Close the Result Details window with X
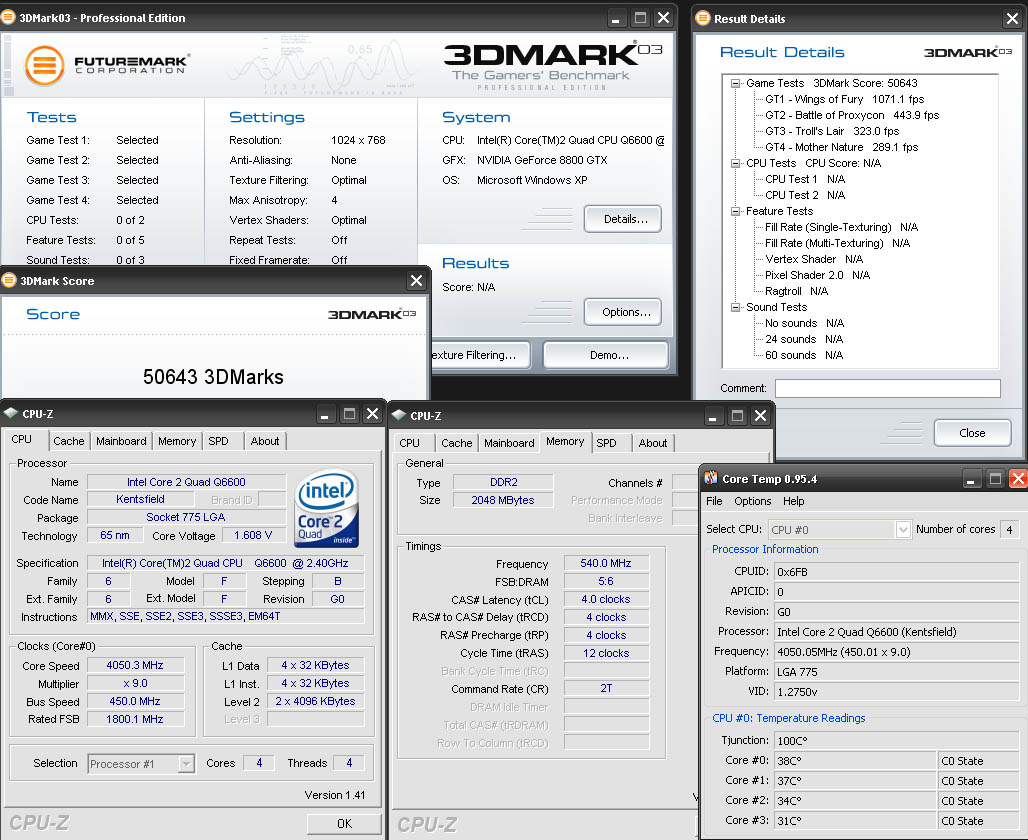Viewport: 1028px width, 840px height. [1012, 19]
